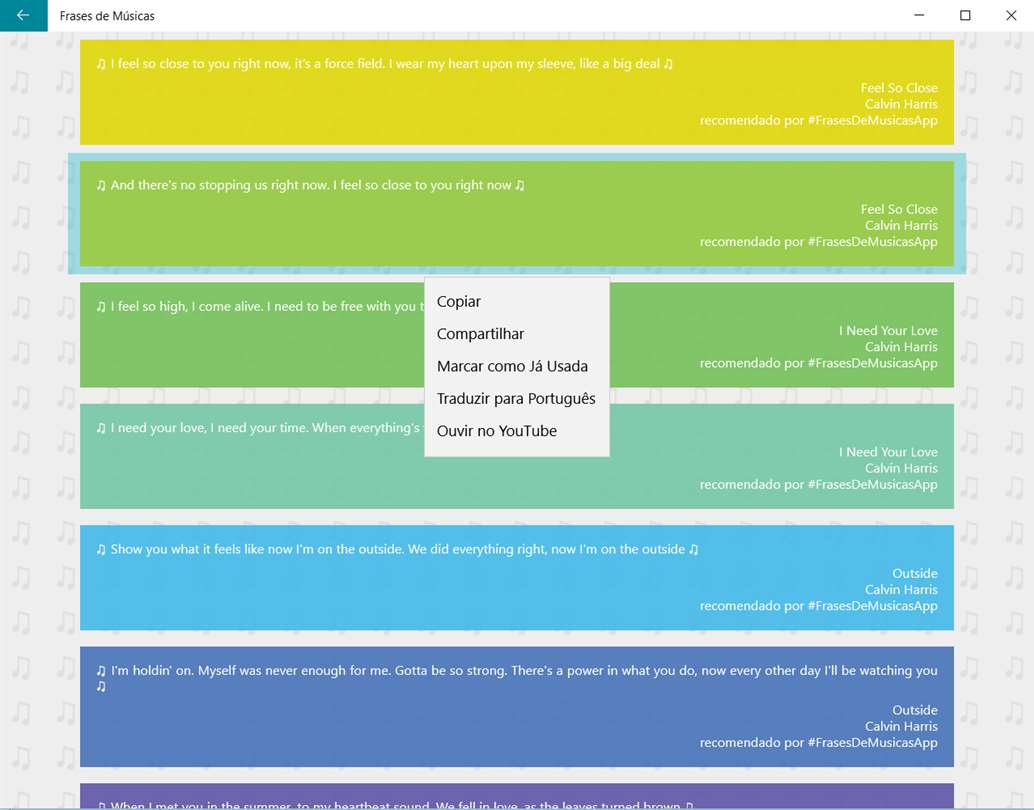
Task: Click 'I Need Your Love' on 'feel so high' card
Action: tap(888, 330)
